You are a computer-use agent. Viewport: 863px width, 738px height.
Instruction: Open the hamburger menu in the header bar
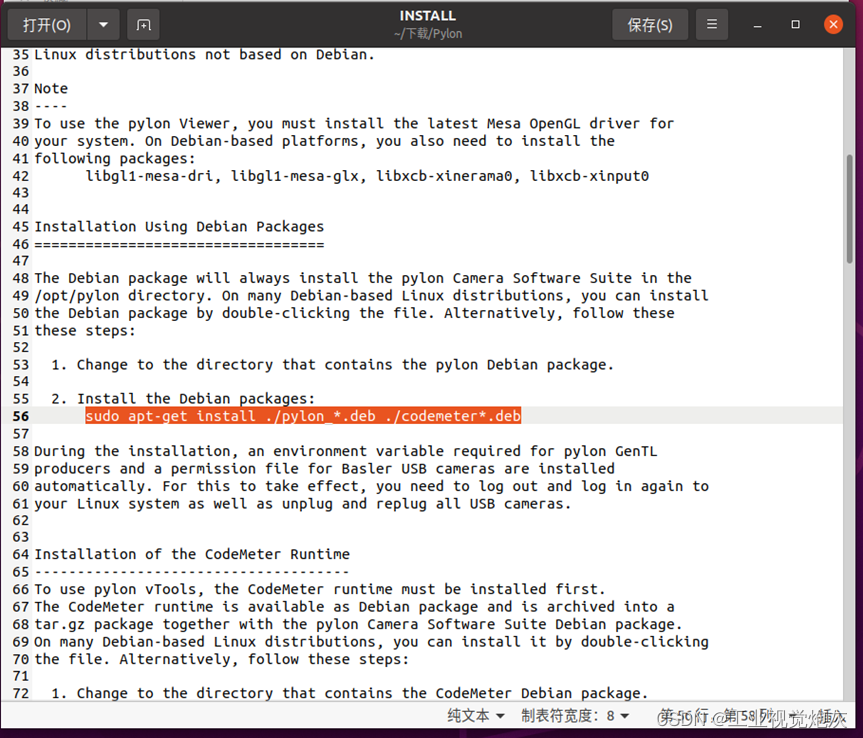pos(712,25)
